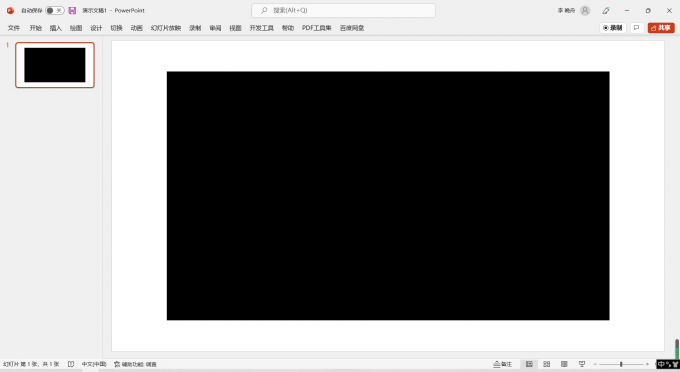680x372 pixels.
Task: Click into the 搜索(Alt+Q) search box
Action: [343, 10]
